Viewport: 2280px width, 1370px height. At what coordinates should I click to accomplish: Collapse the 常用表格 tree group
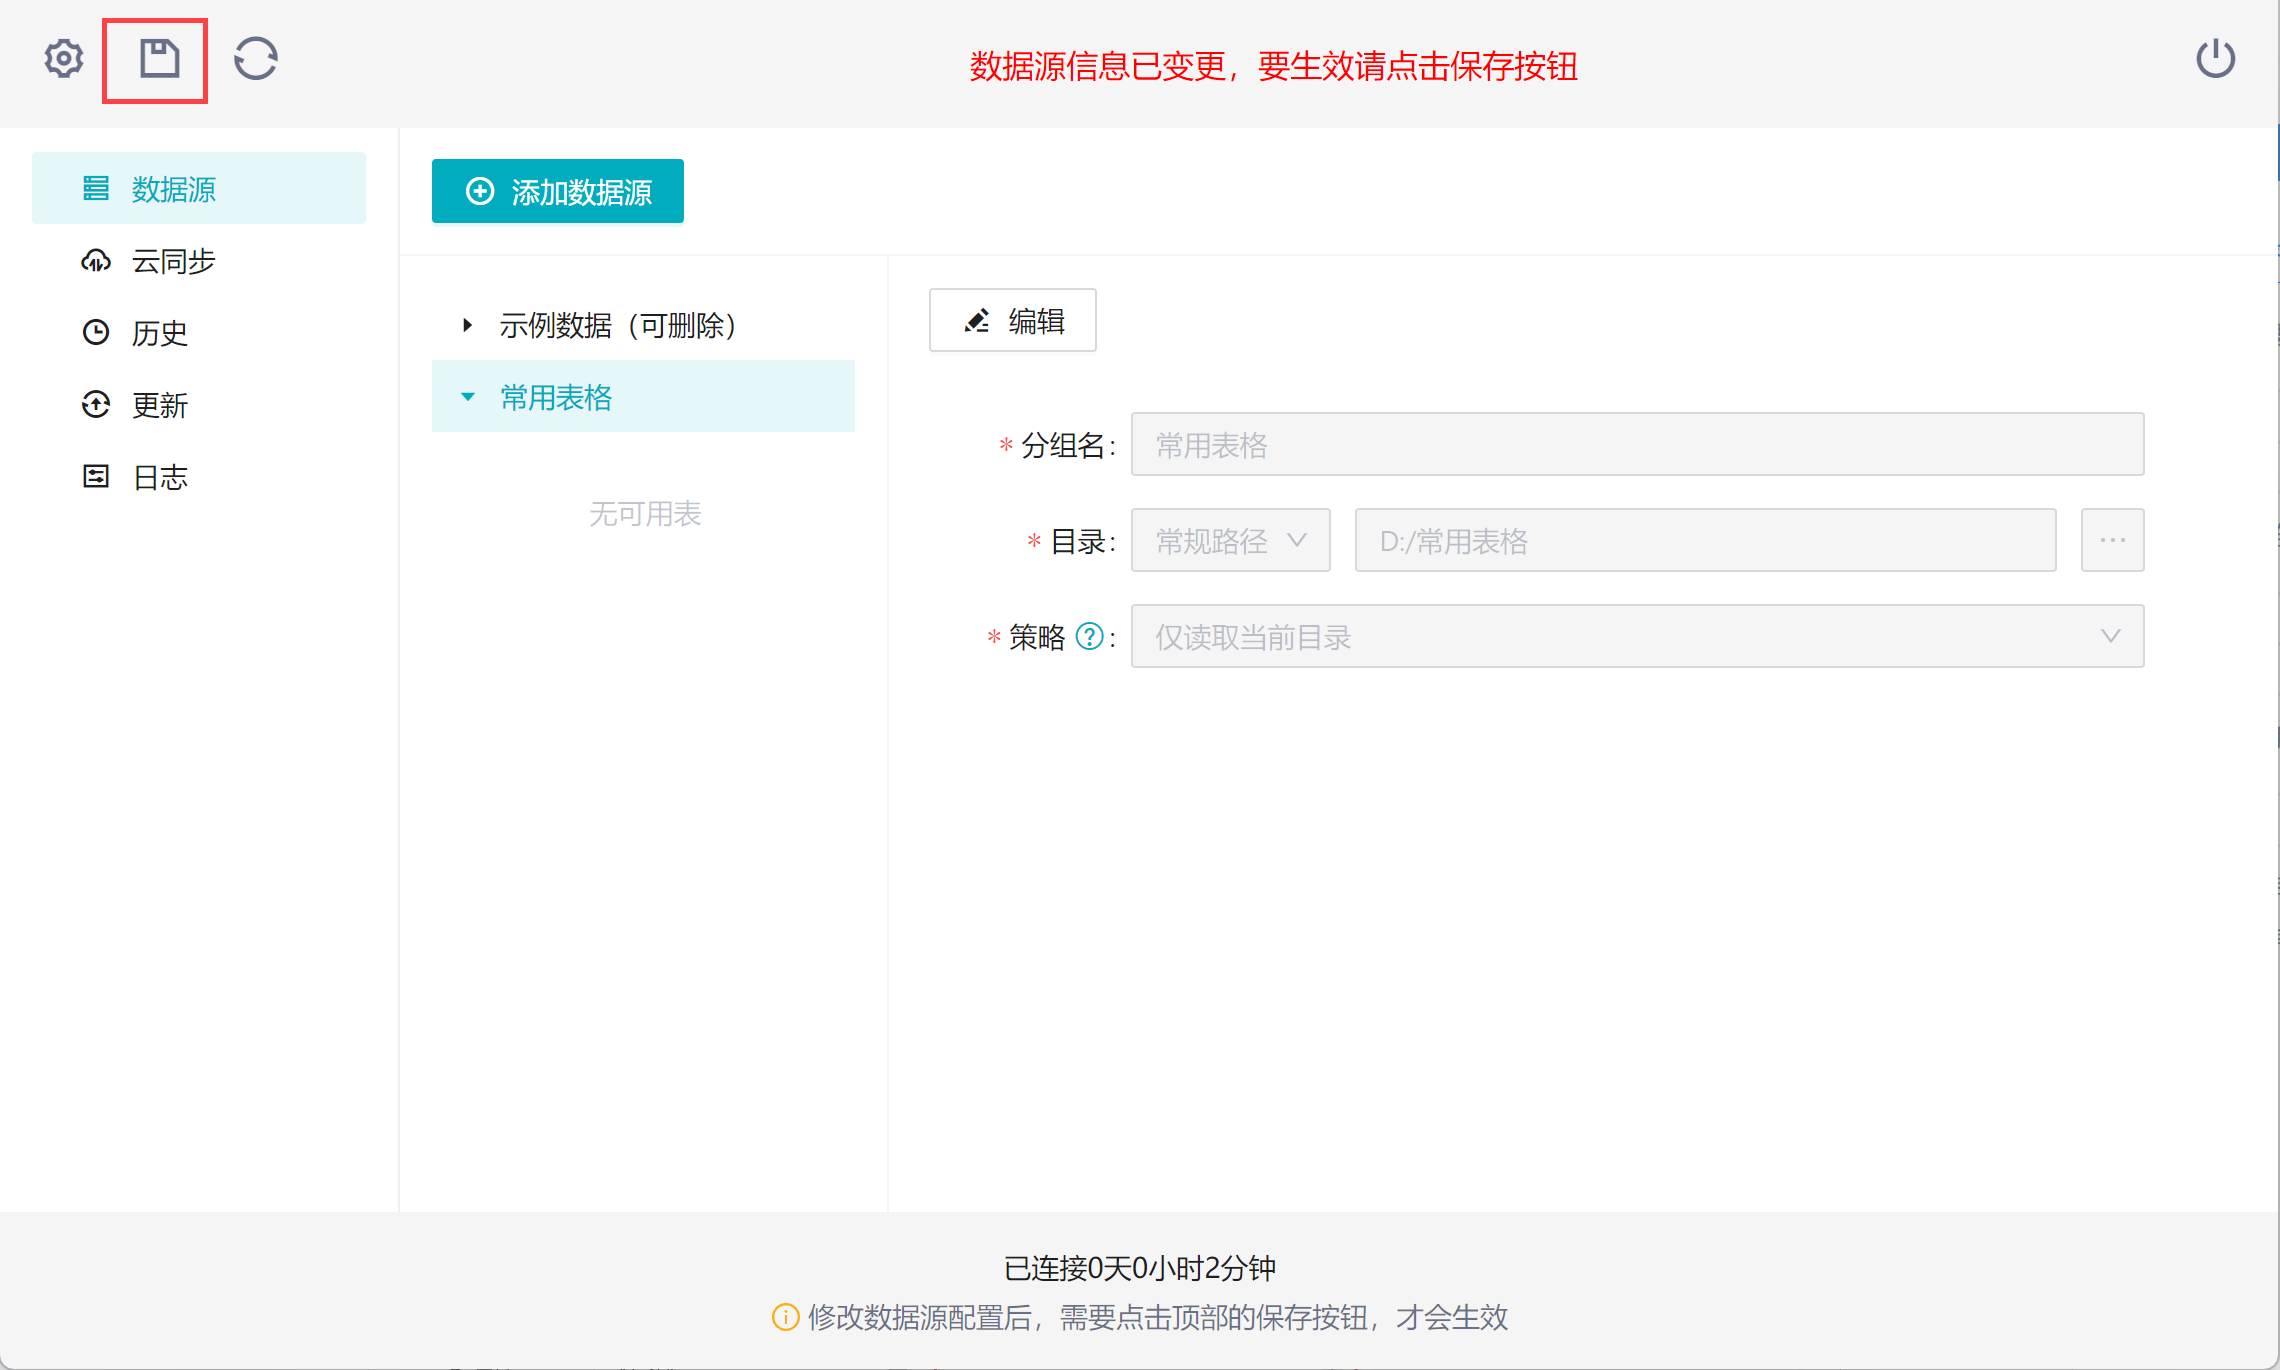coord(467,397)
